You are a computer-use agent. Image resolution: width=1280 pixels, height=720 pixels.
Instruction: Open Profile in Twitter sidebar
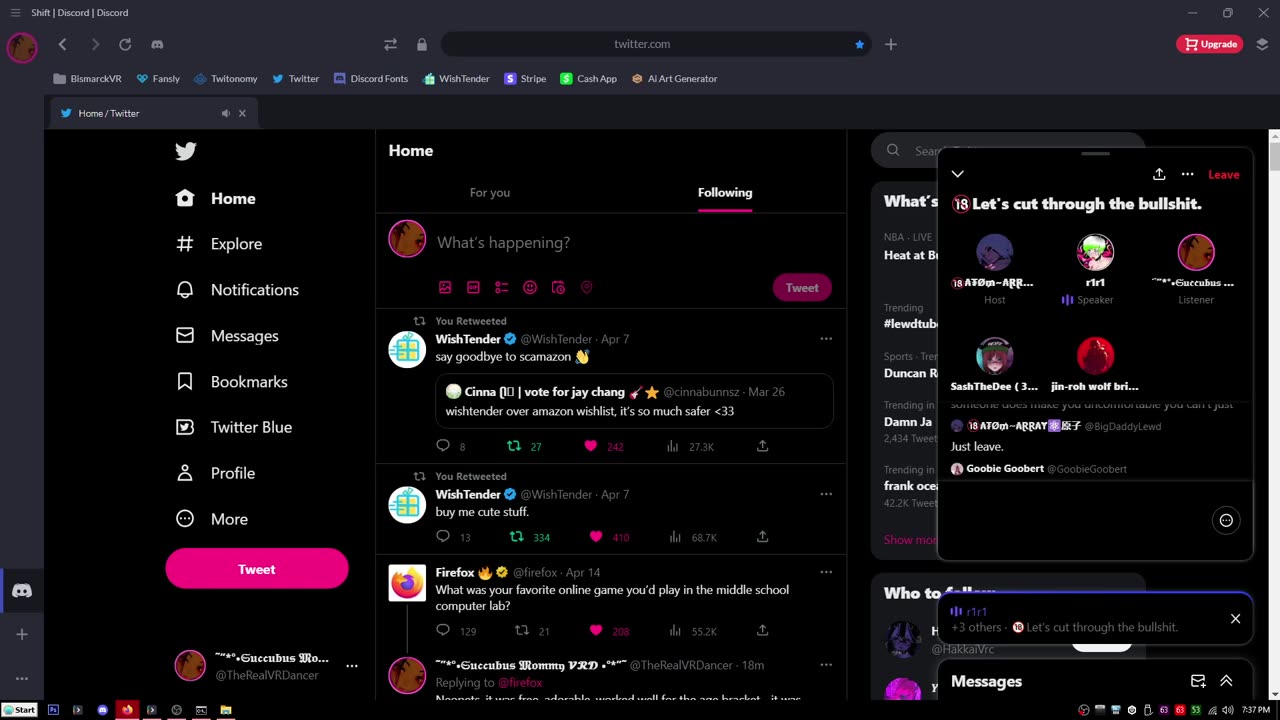pyautogui.click(x=215, y=473)
